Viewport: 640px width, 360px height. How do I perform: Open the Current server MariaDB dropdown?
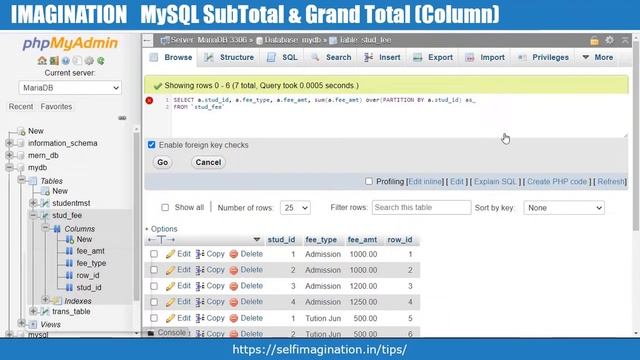click(x=70, y=88)
